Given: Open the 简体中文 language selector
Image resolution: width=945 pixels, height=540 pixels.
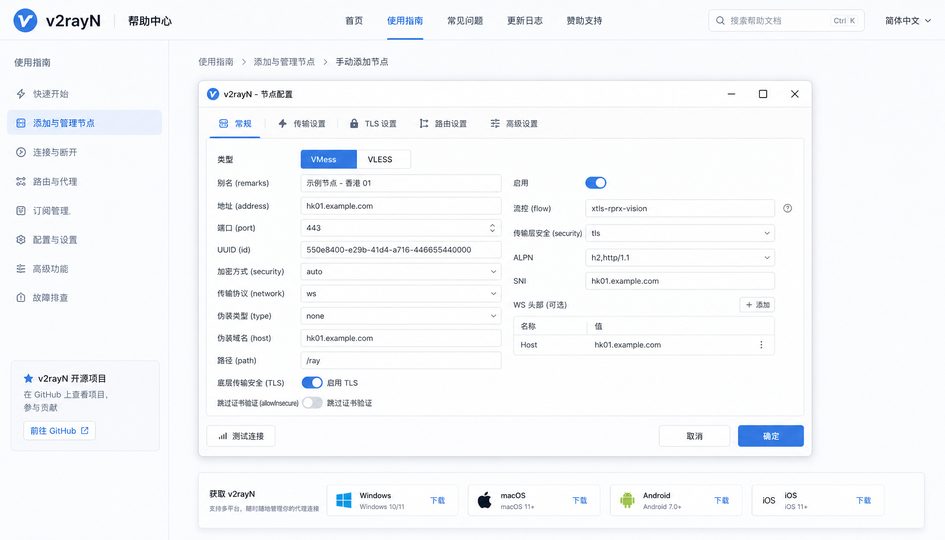Looking at the screenshot, I should [908, 20].
